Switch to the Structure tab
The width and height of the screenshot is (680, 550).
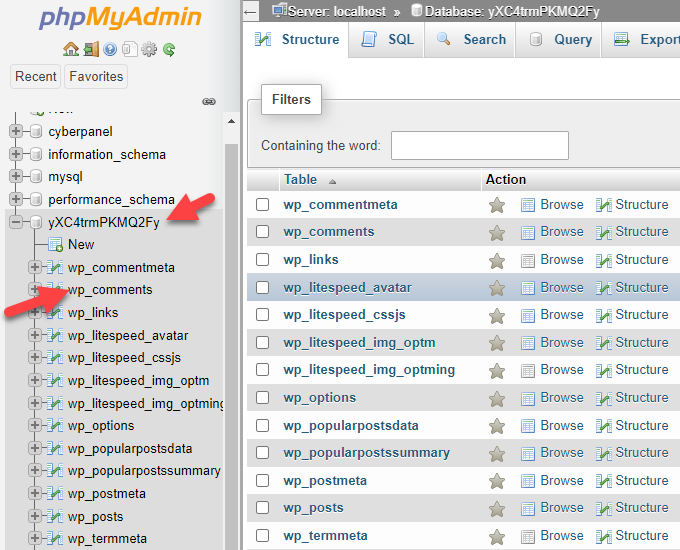point(296,39)
